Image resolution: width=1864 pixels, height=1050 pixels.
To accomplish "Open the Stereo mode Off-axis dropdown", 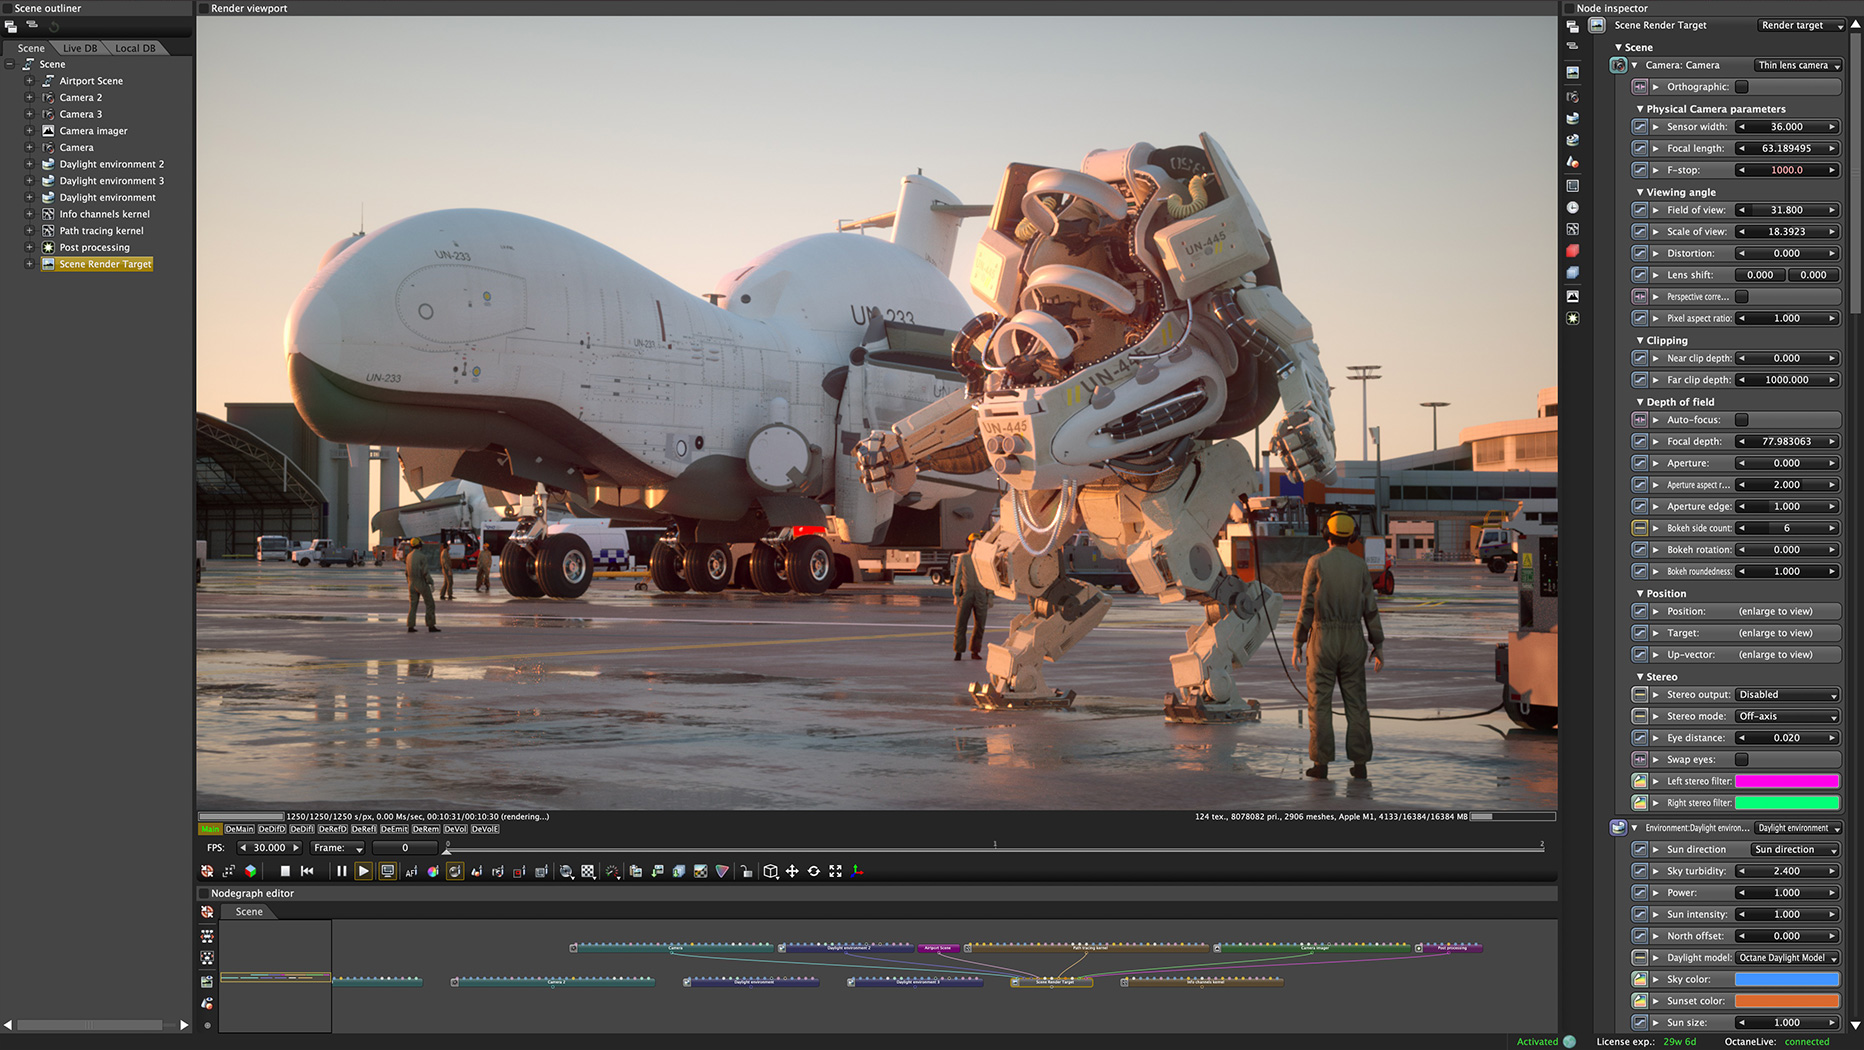I will pyautogui.click(x=1787, y=716).
